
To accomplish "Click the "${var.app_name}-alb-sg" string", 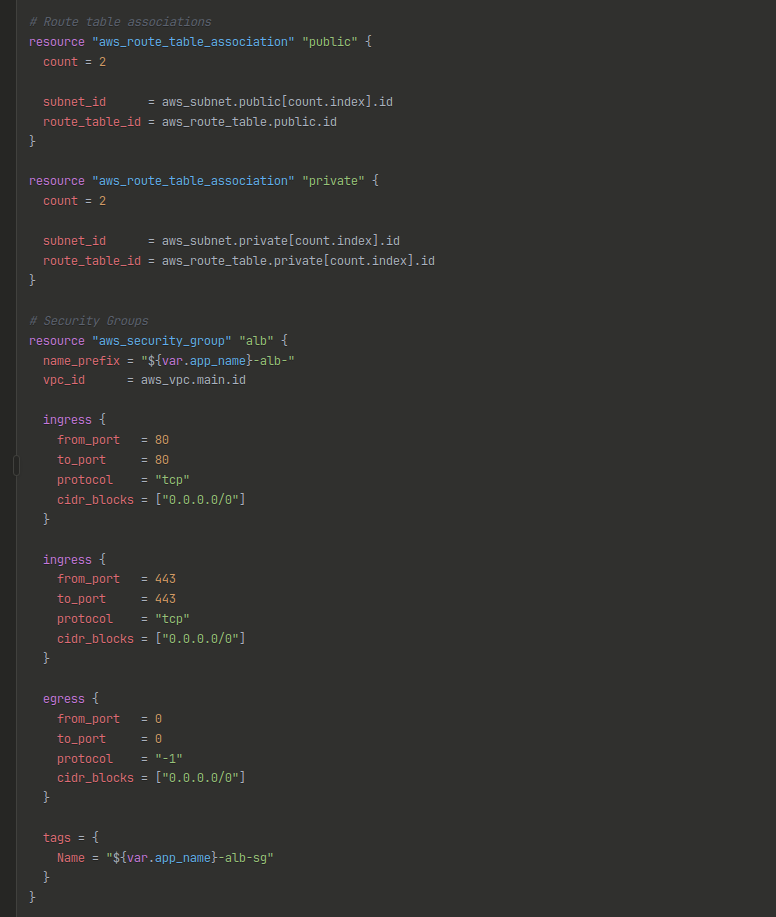I will (x=189, y=858).
